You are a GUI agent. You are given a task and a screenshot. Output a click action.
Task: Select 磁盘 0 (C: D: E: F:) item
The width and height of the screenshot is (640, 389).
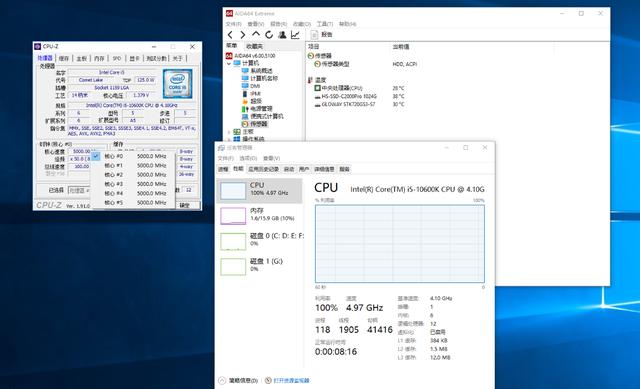point(259,241)
